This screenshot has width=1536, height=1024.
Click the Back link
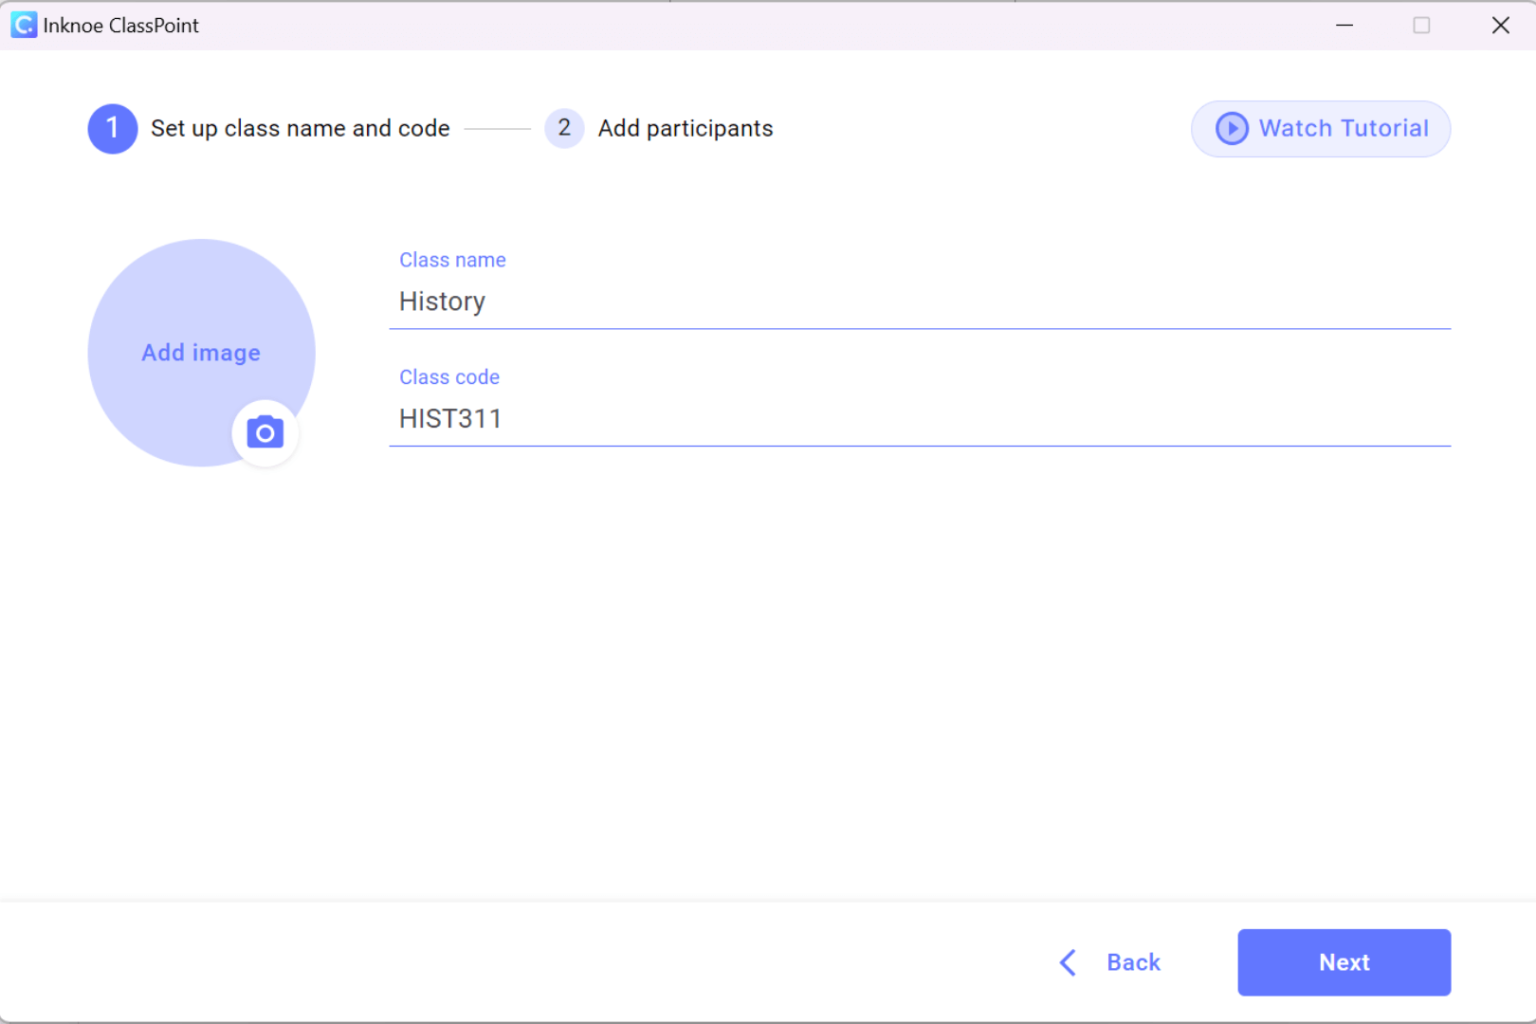[x=1133, y=962]
